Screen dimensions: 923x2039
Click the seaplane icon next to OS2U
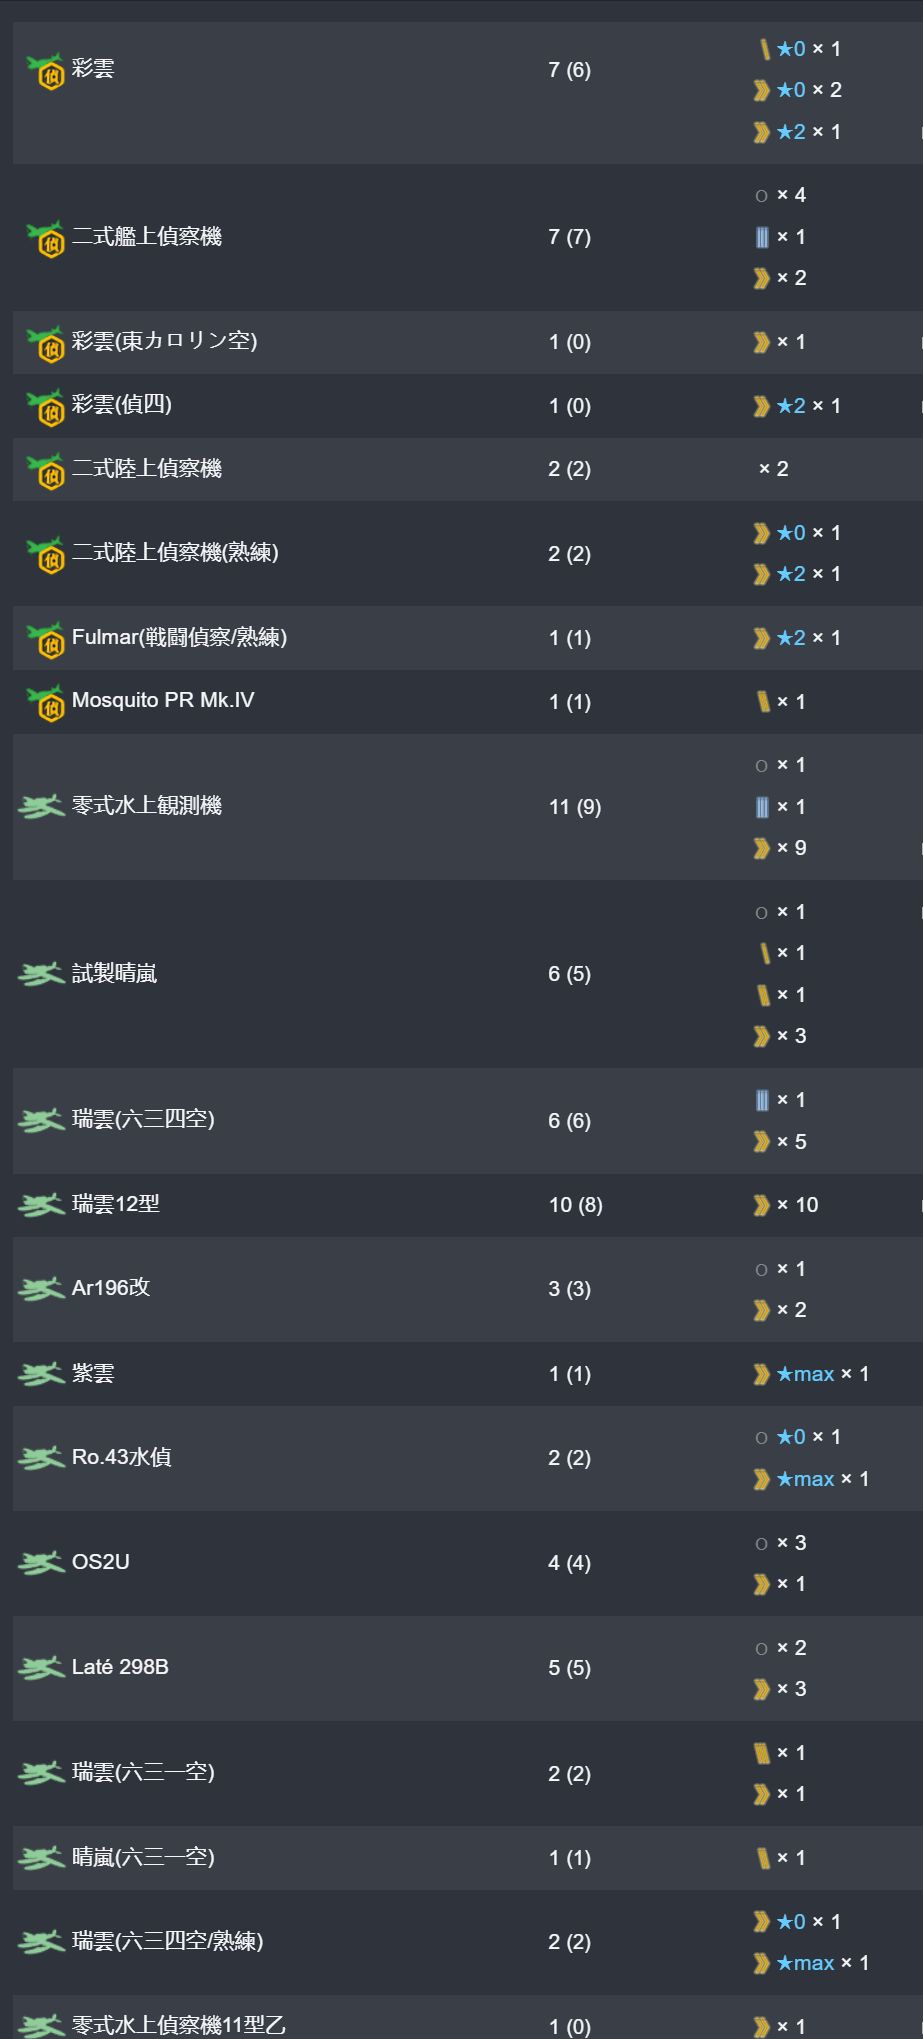pos(41,1563)
